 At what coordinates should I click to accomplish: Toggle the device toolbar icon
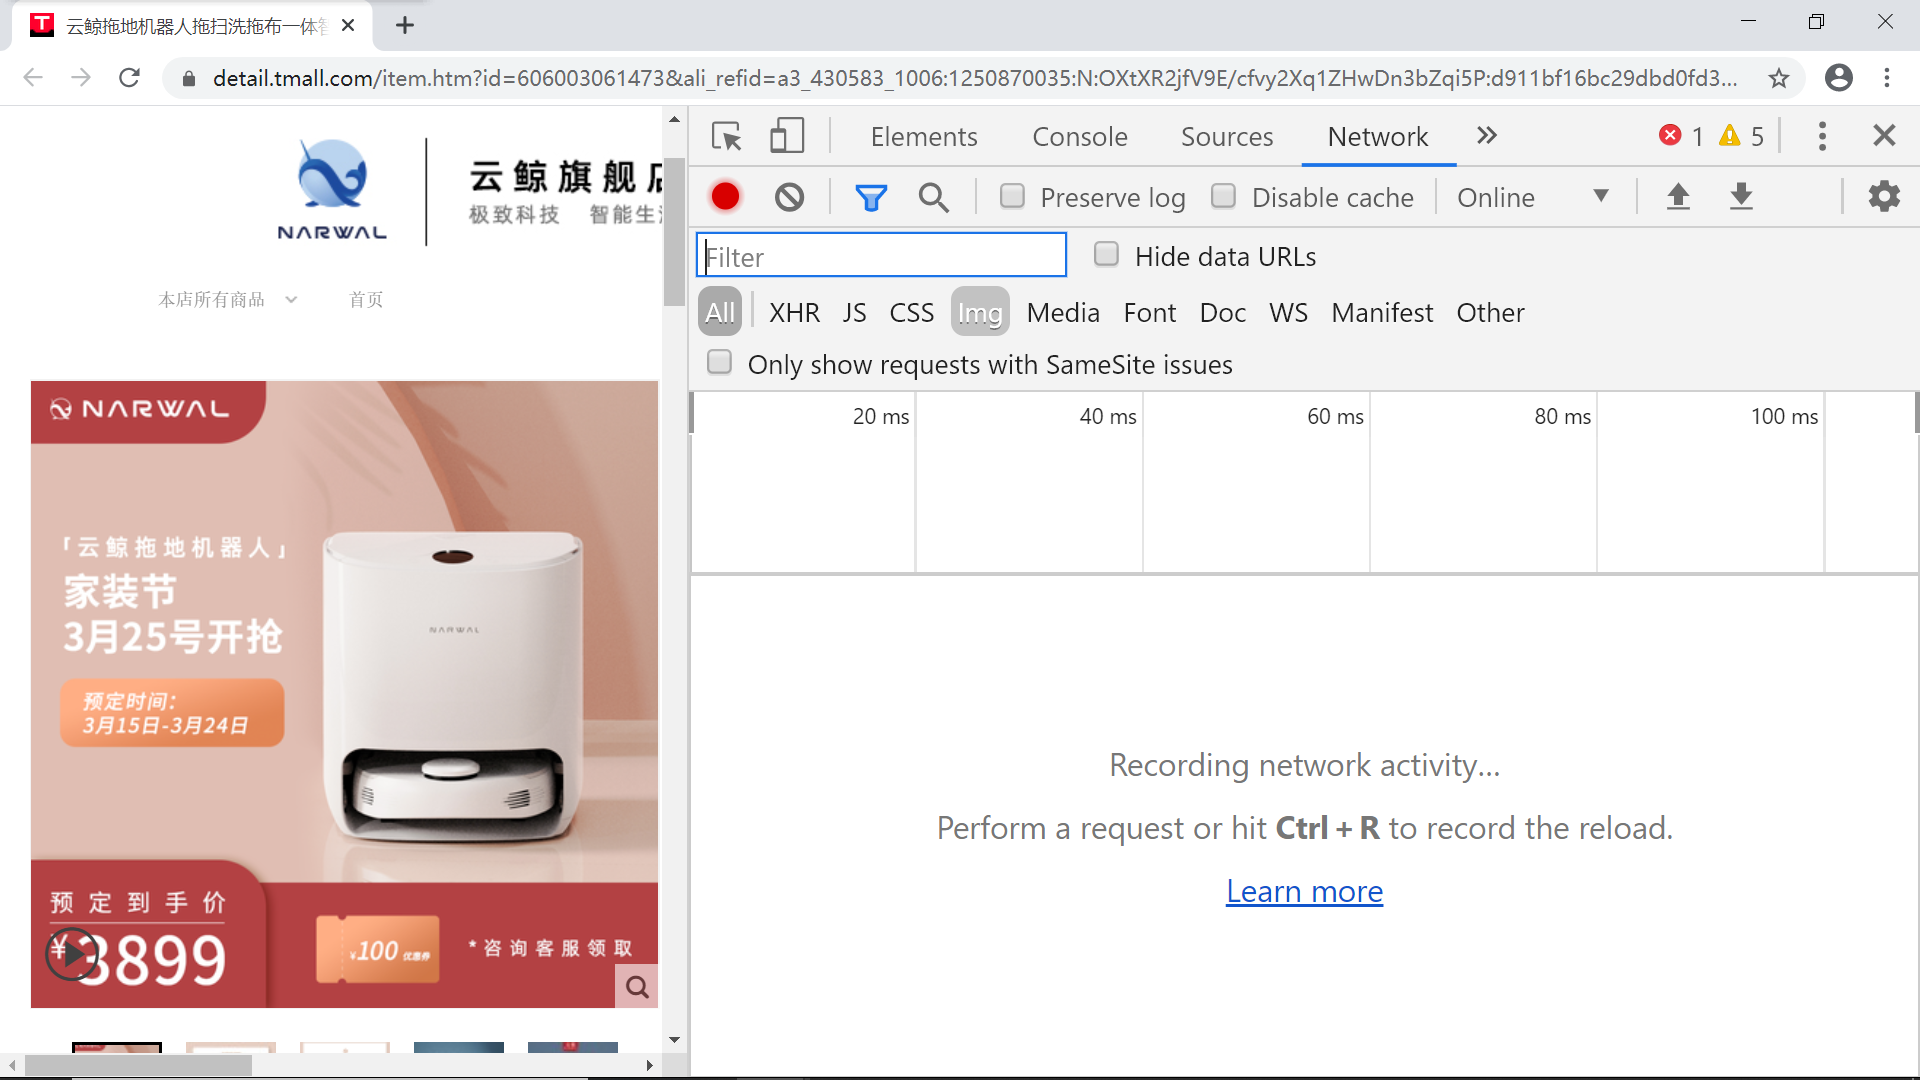click(787, 136)
